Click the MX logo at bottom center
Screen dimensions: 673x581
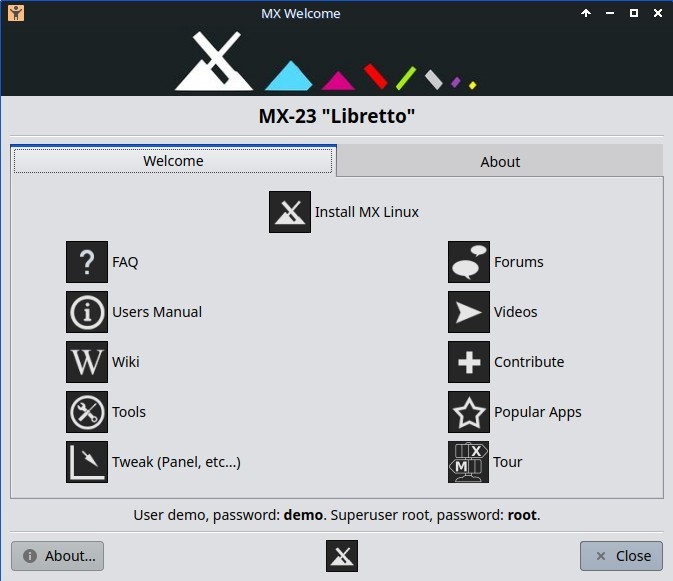[x=342, y=556]
